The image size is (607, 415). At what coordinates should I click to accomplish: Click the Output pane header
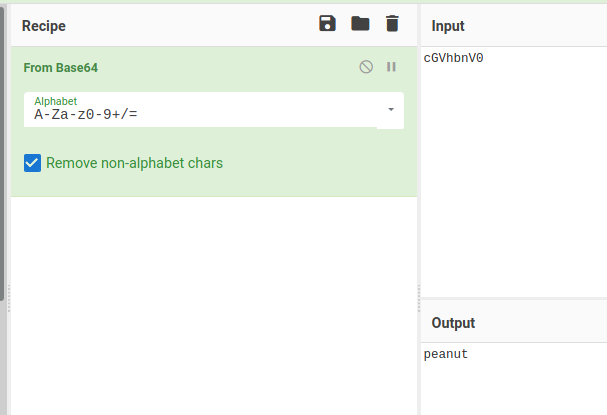pyautogui.click(x=453, y=323)
